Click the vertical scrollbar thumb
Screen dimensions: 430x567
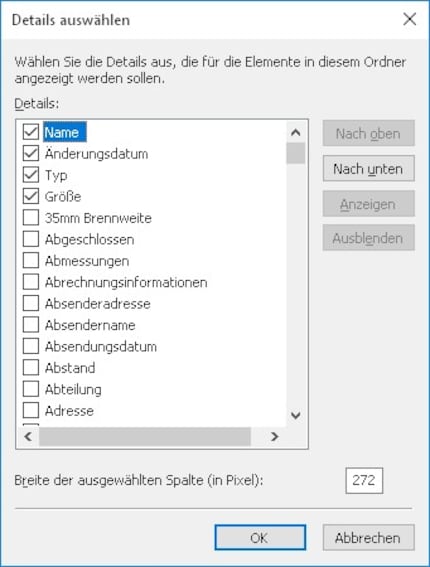click(295, 153)
